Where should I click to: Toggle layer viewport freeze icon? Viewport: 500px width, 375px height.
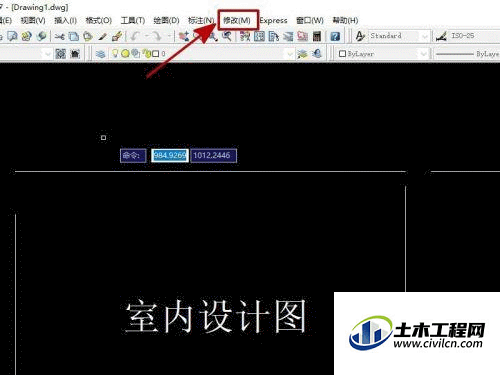coord(135,53)
